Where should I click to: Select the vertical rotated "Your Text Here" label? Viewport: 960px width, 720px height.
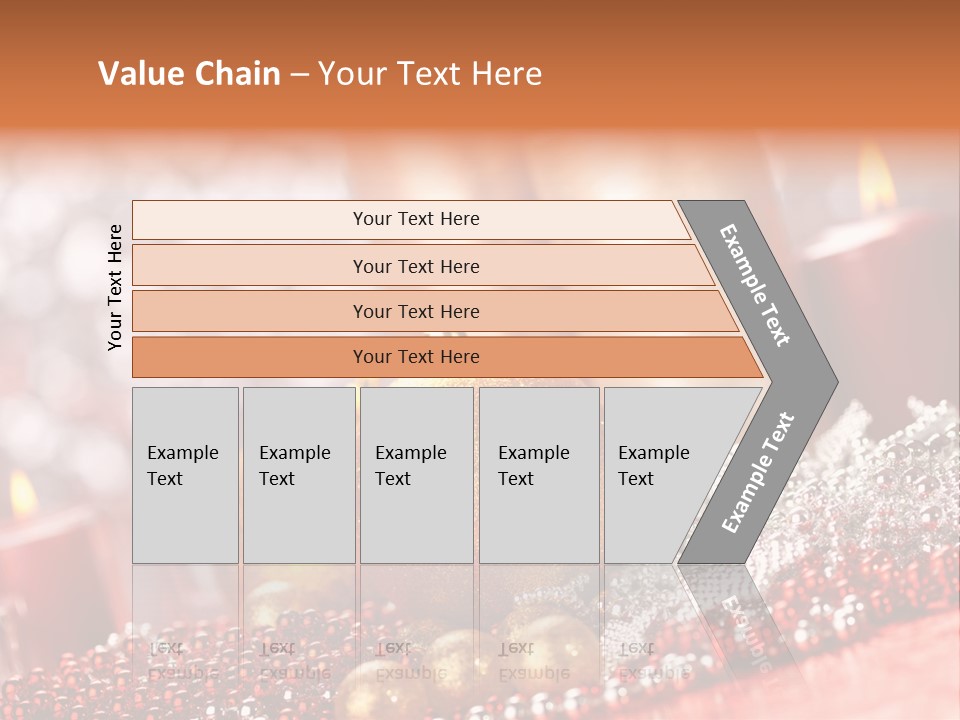(x=115, y=287)
